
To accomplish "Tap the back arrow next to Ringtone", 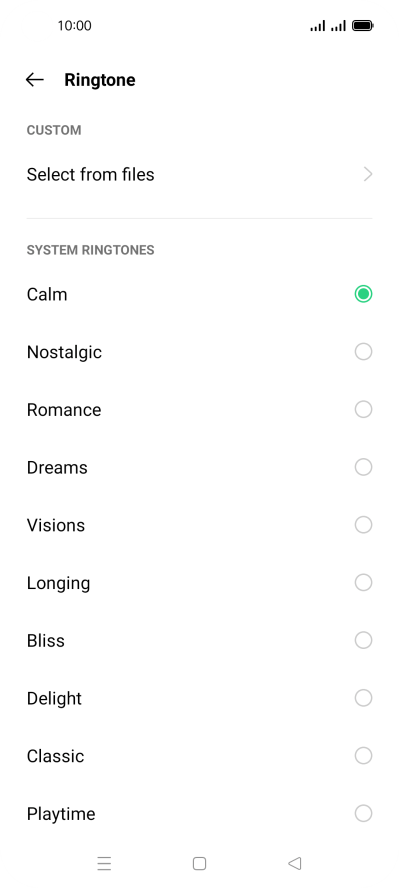I will click(35, 80).
